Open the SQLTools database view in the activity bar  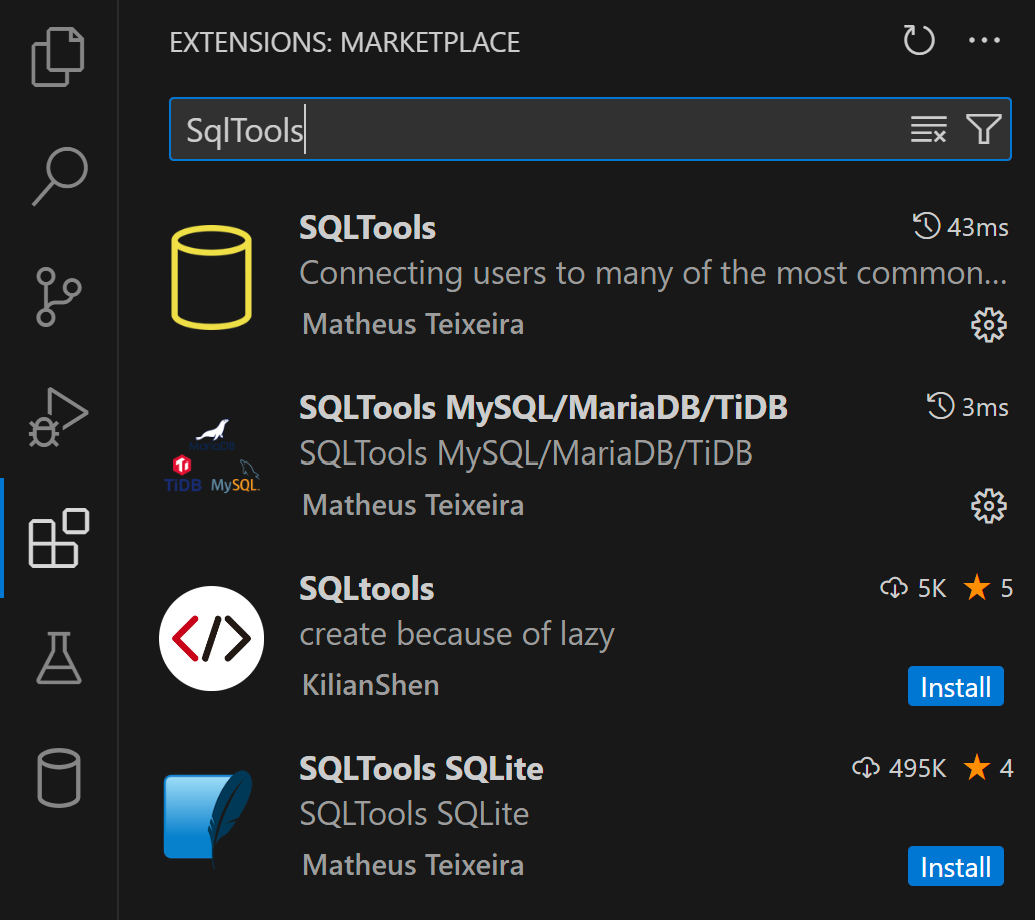pos(59,777)
